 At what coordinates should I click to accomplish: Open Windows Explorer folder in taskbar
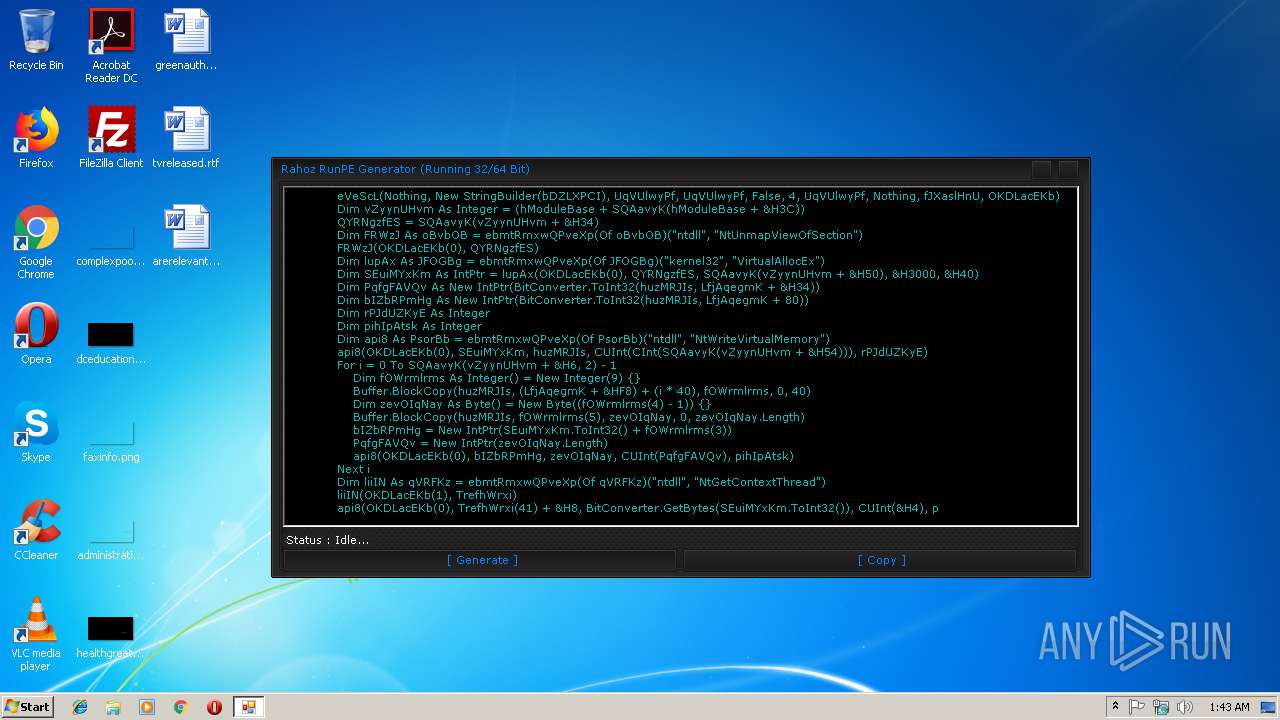113,707
